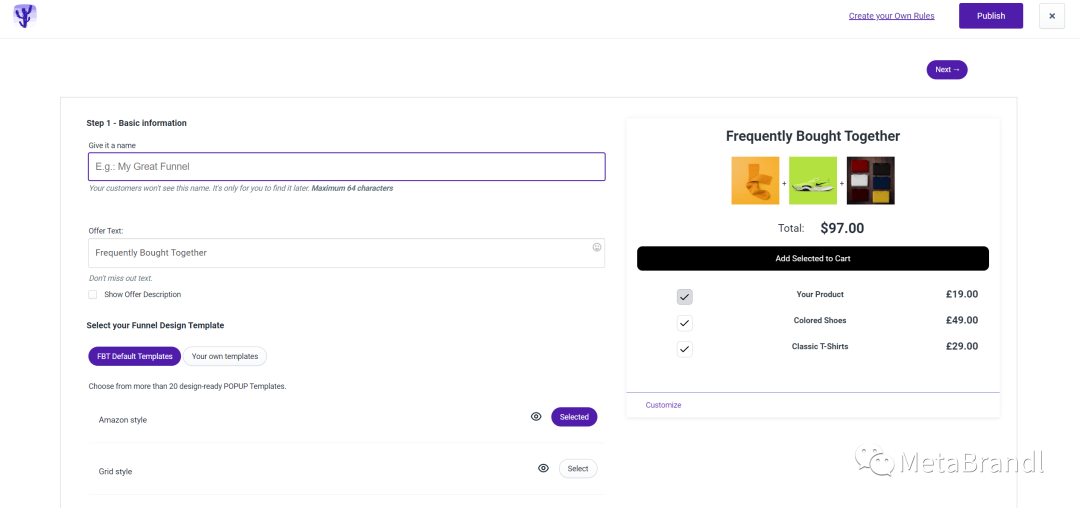Viewport: 1080px width, 508px height.
Task: Open the emoji picker in Offer Text
Action: 597,247
